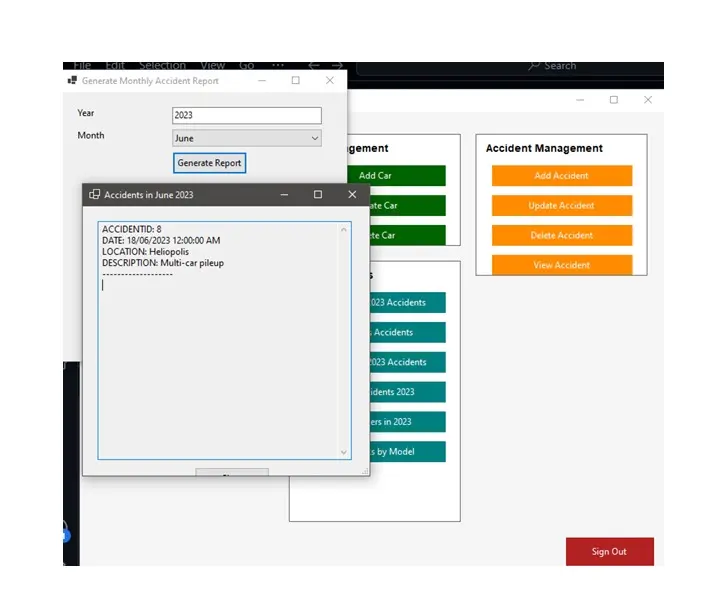Maximize the main management dashboard window
This screenshot has height=600, width=718.
(614, 100)
